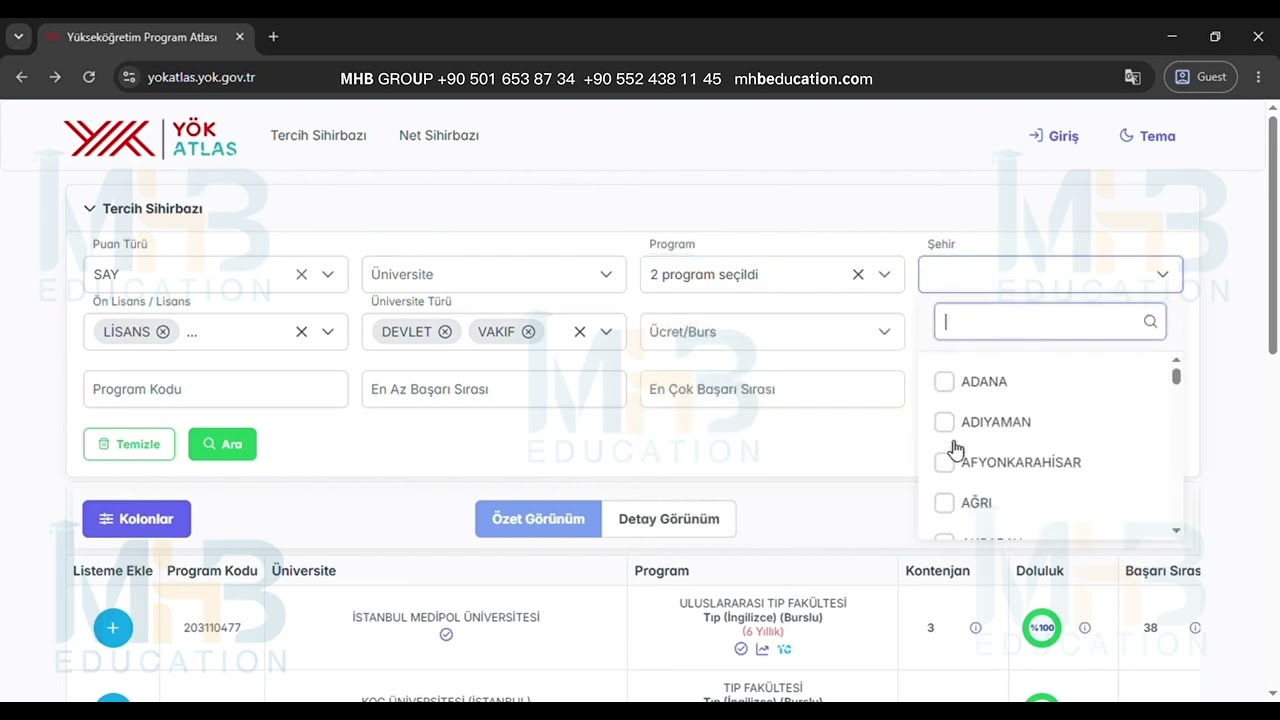Click the address bar URL yokatlas.yok.gov.tr

201,77
